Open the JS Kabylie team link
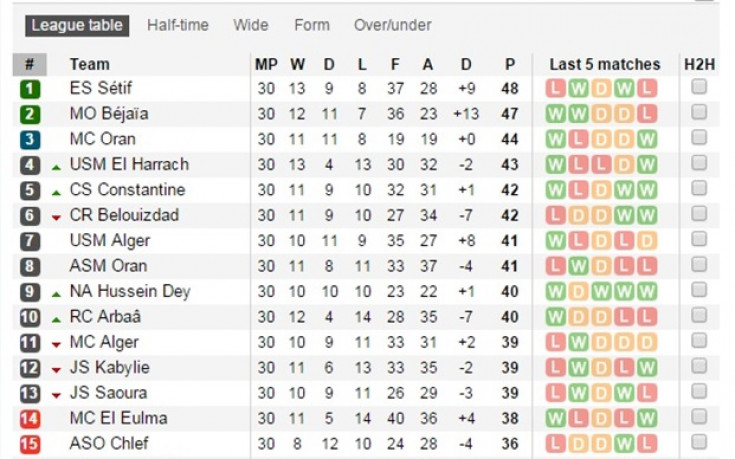735x459 pixels. point(110,368)
